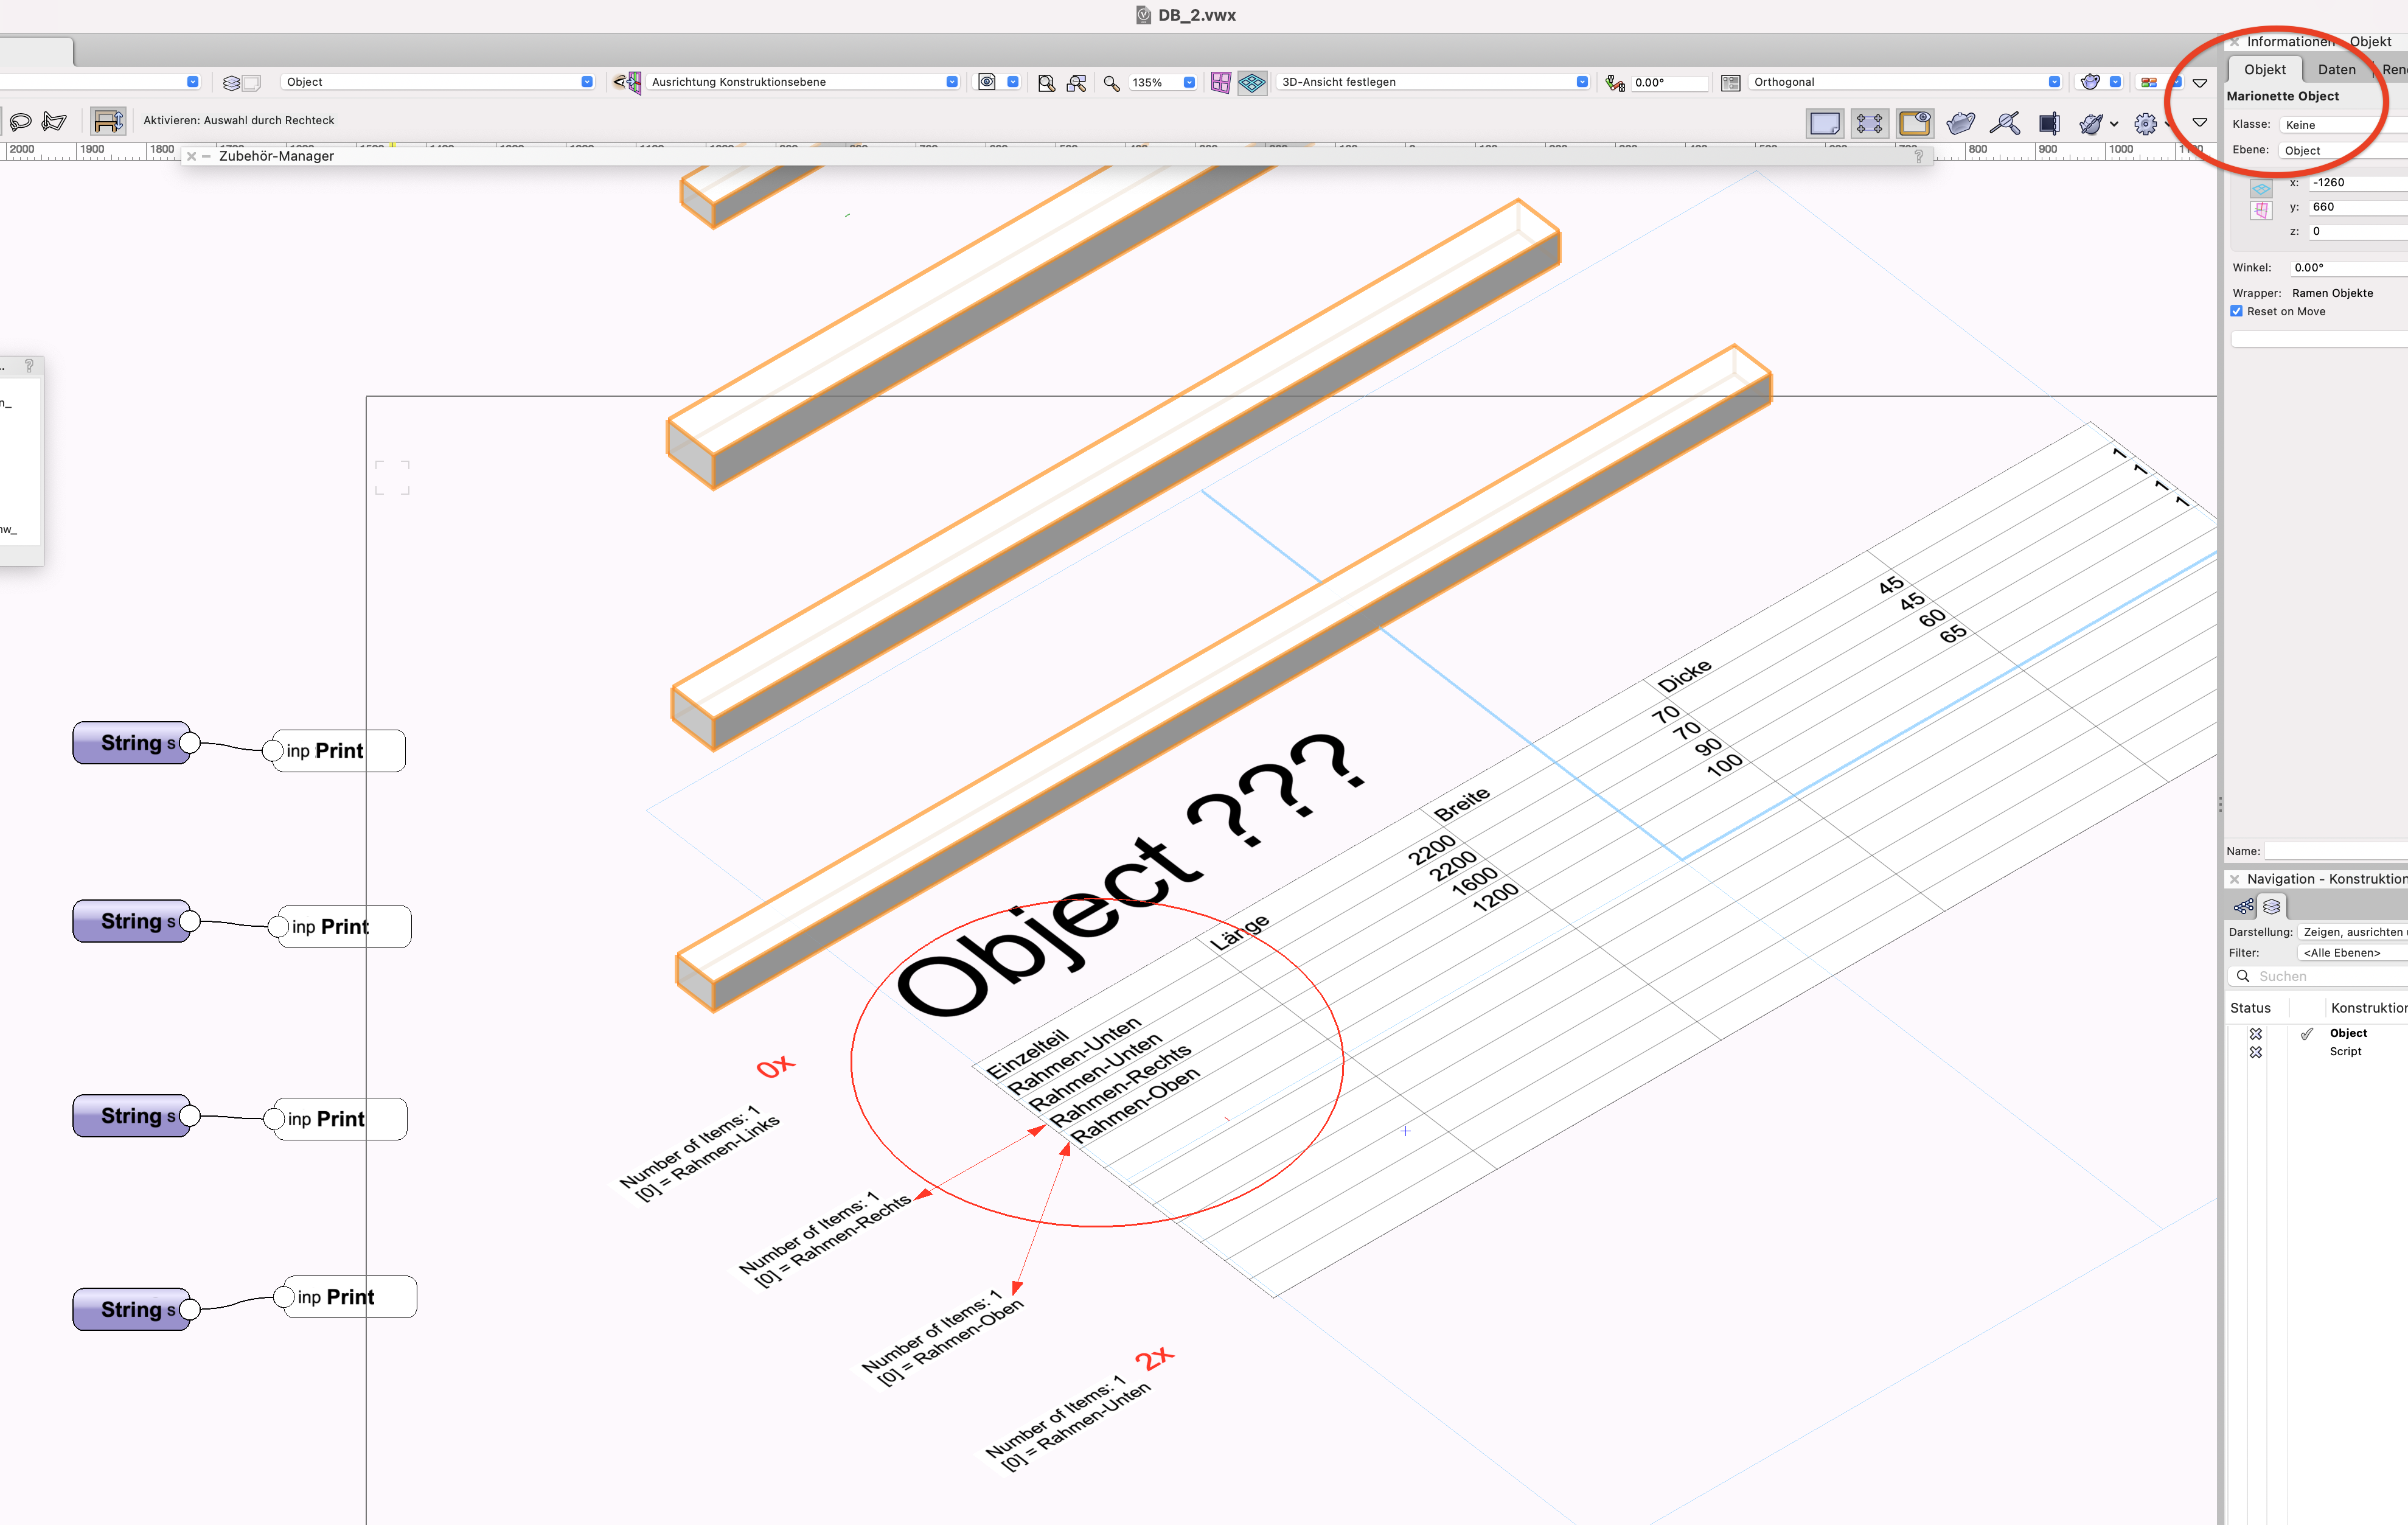2408x1525 pixels.
Task: Click the rectangle selection mode icon
Action: [x=108, y=121]
